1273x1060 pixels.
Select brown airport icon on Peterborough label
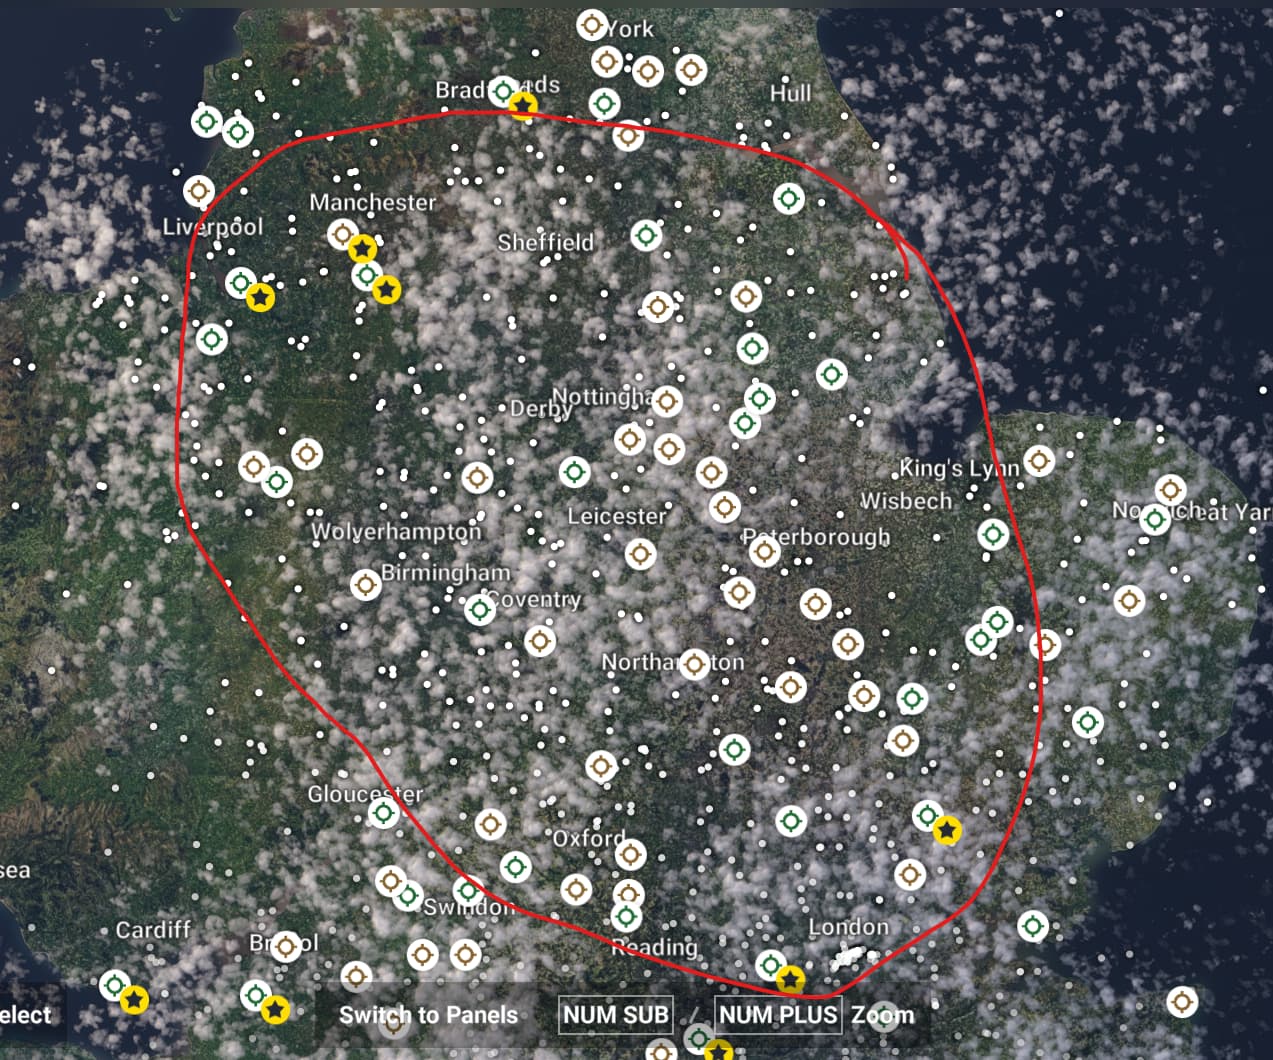(764, 550)
